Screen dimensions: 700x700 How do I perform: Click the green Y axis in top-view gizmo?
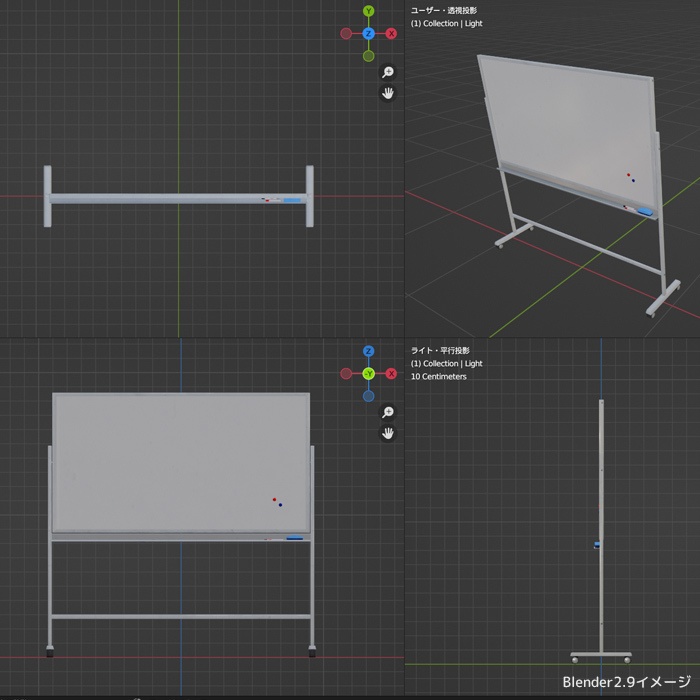click(x=368, y=11)
